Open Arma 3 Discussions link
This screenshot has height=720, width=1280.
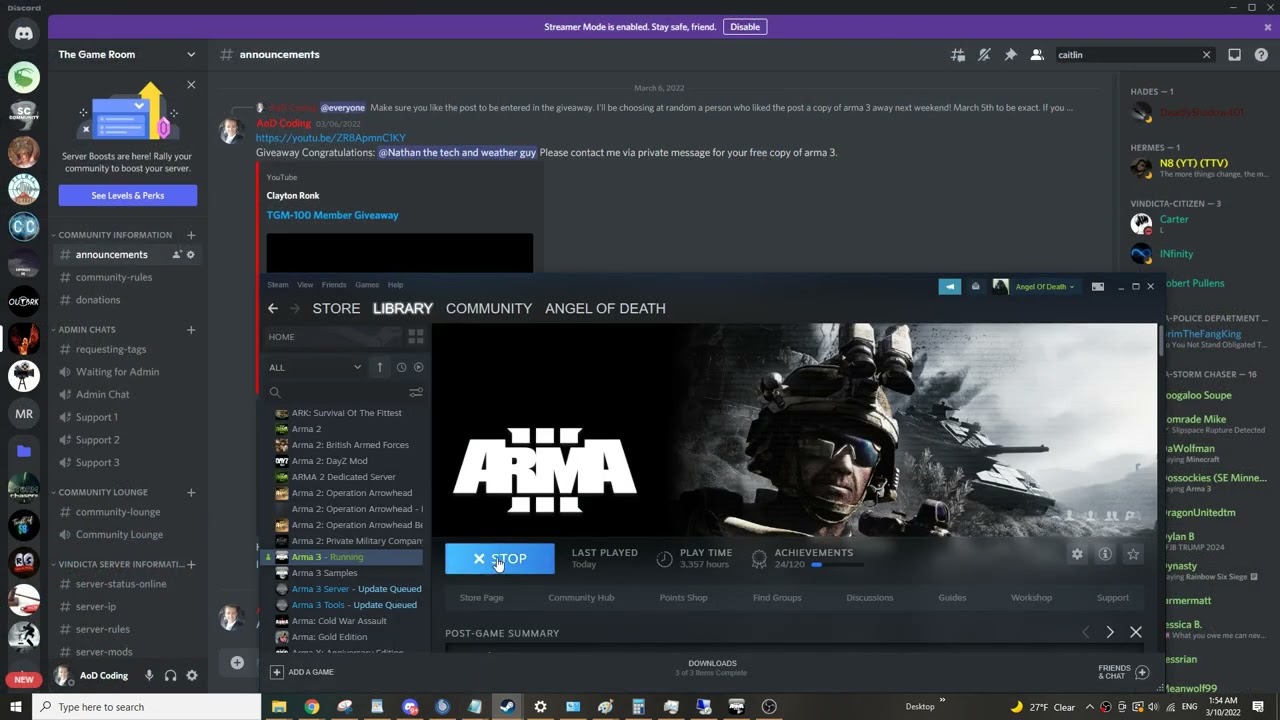870,598
